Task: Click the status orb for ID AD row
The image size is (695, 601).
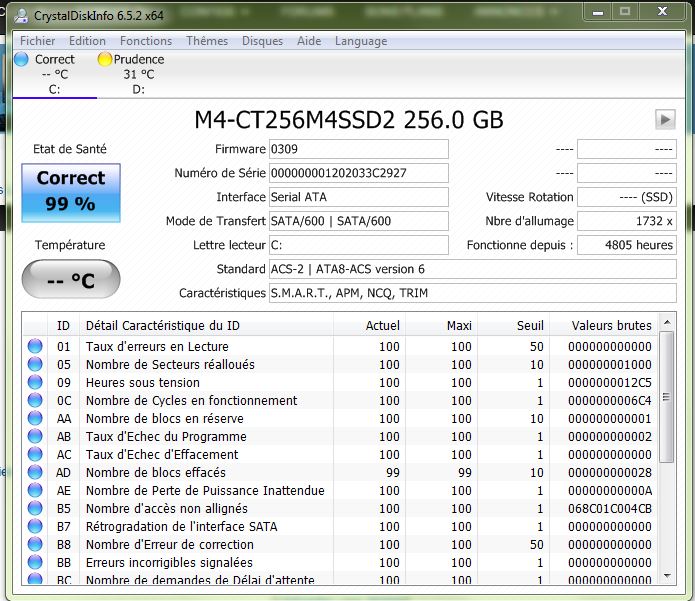Action: pyautogui.click(x=35, y=472)
